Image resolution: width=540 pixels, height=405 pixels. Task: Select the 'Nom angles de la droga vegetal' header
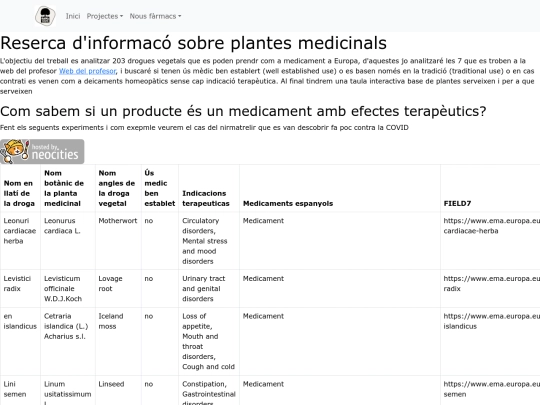[118, 188]
